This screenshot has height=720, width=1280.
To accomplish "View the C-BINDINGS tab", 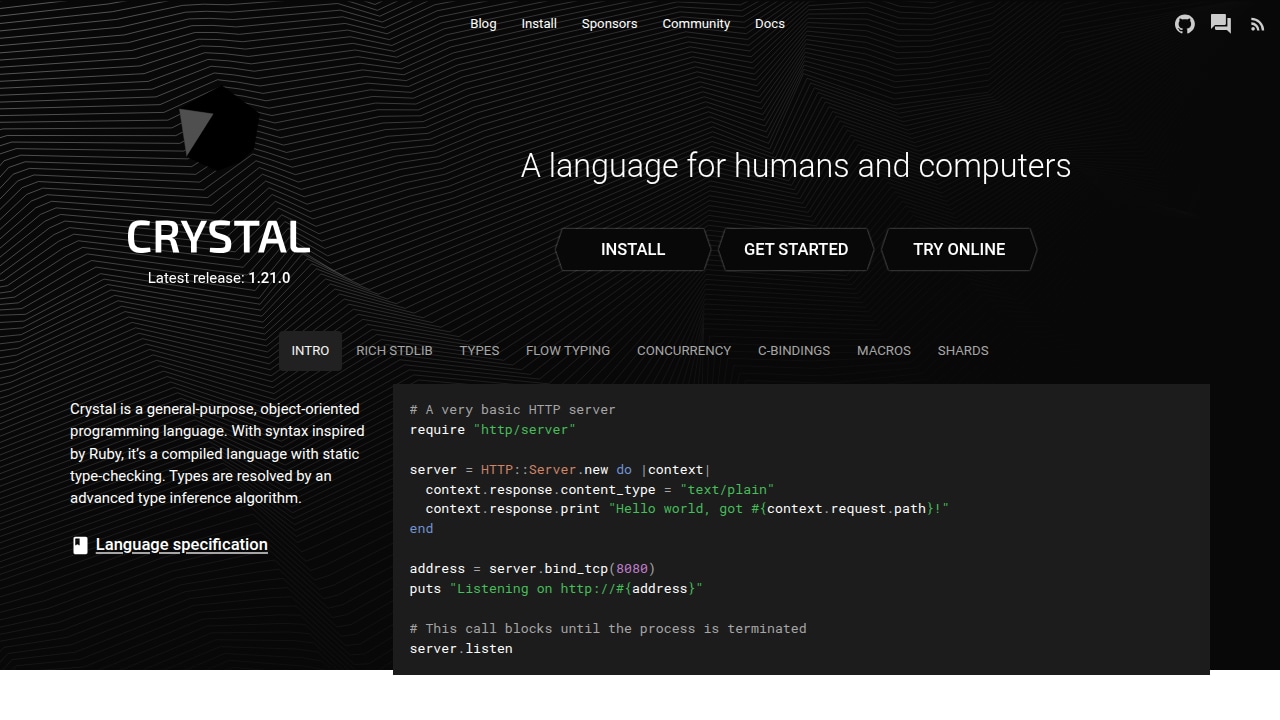I will [x=794, y=351].
